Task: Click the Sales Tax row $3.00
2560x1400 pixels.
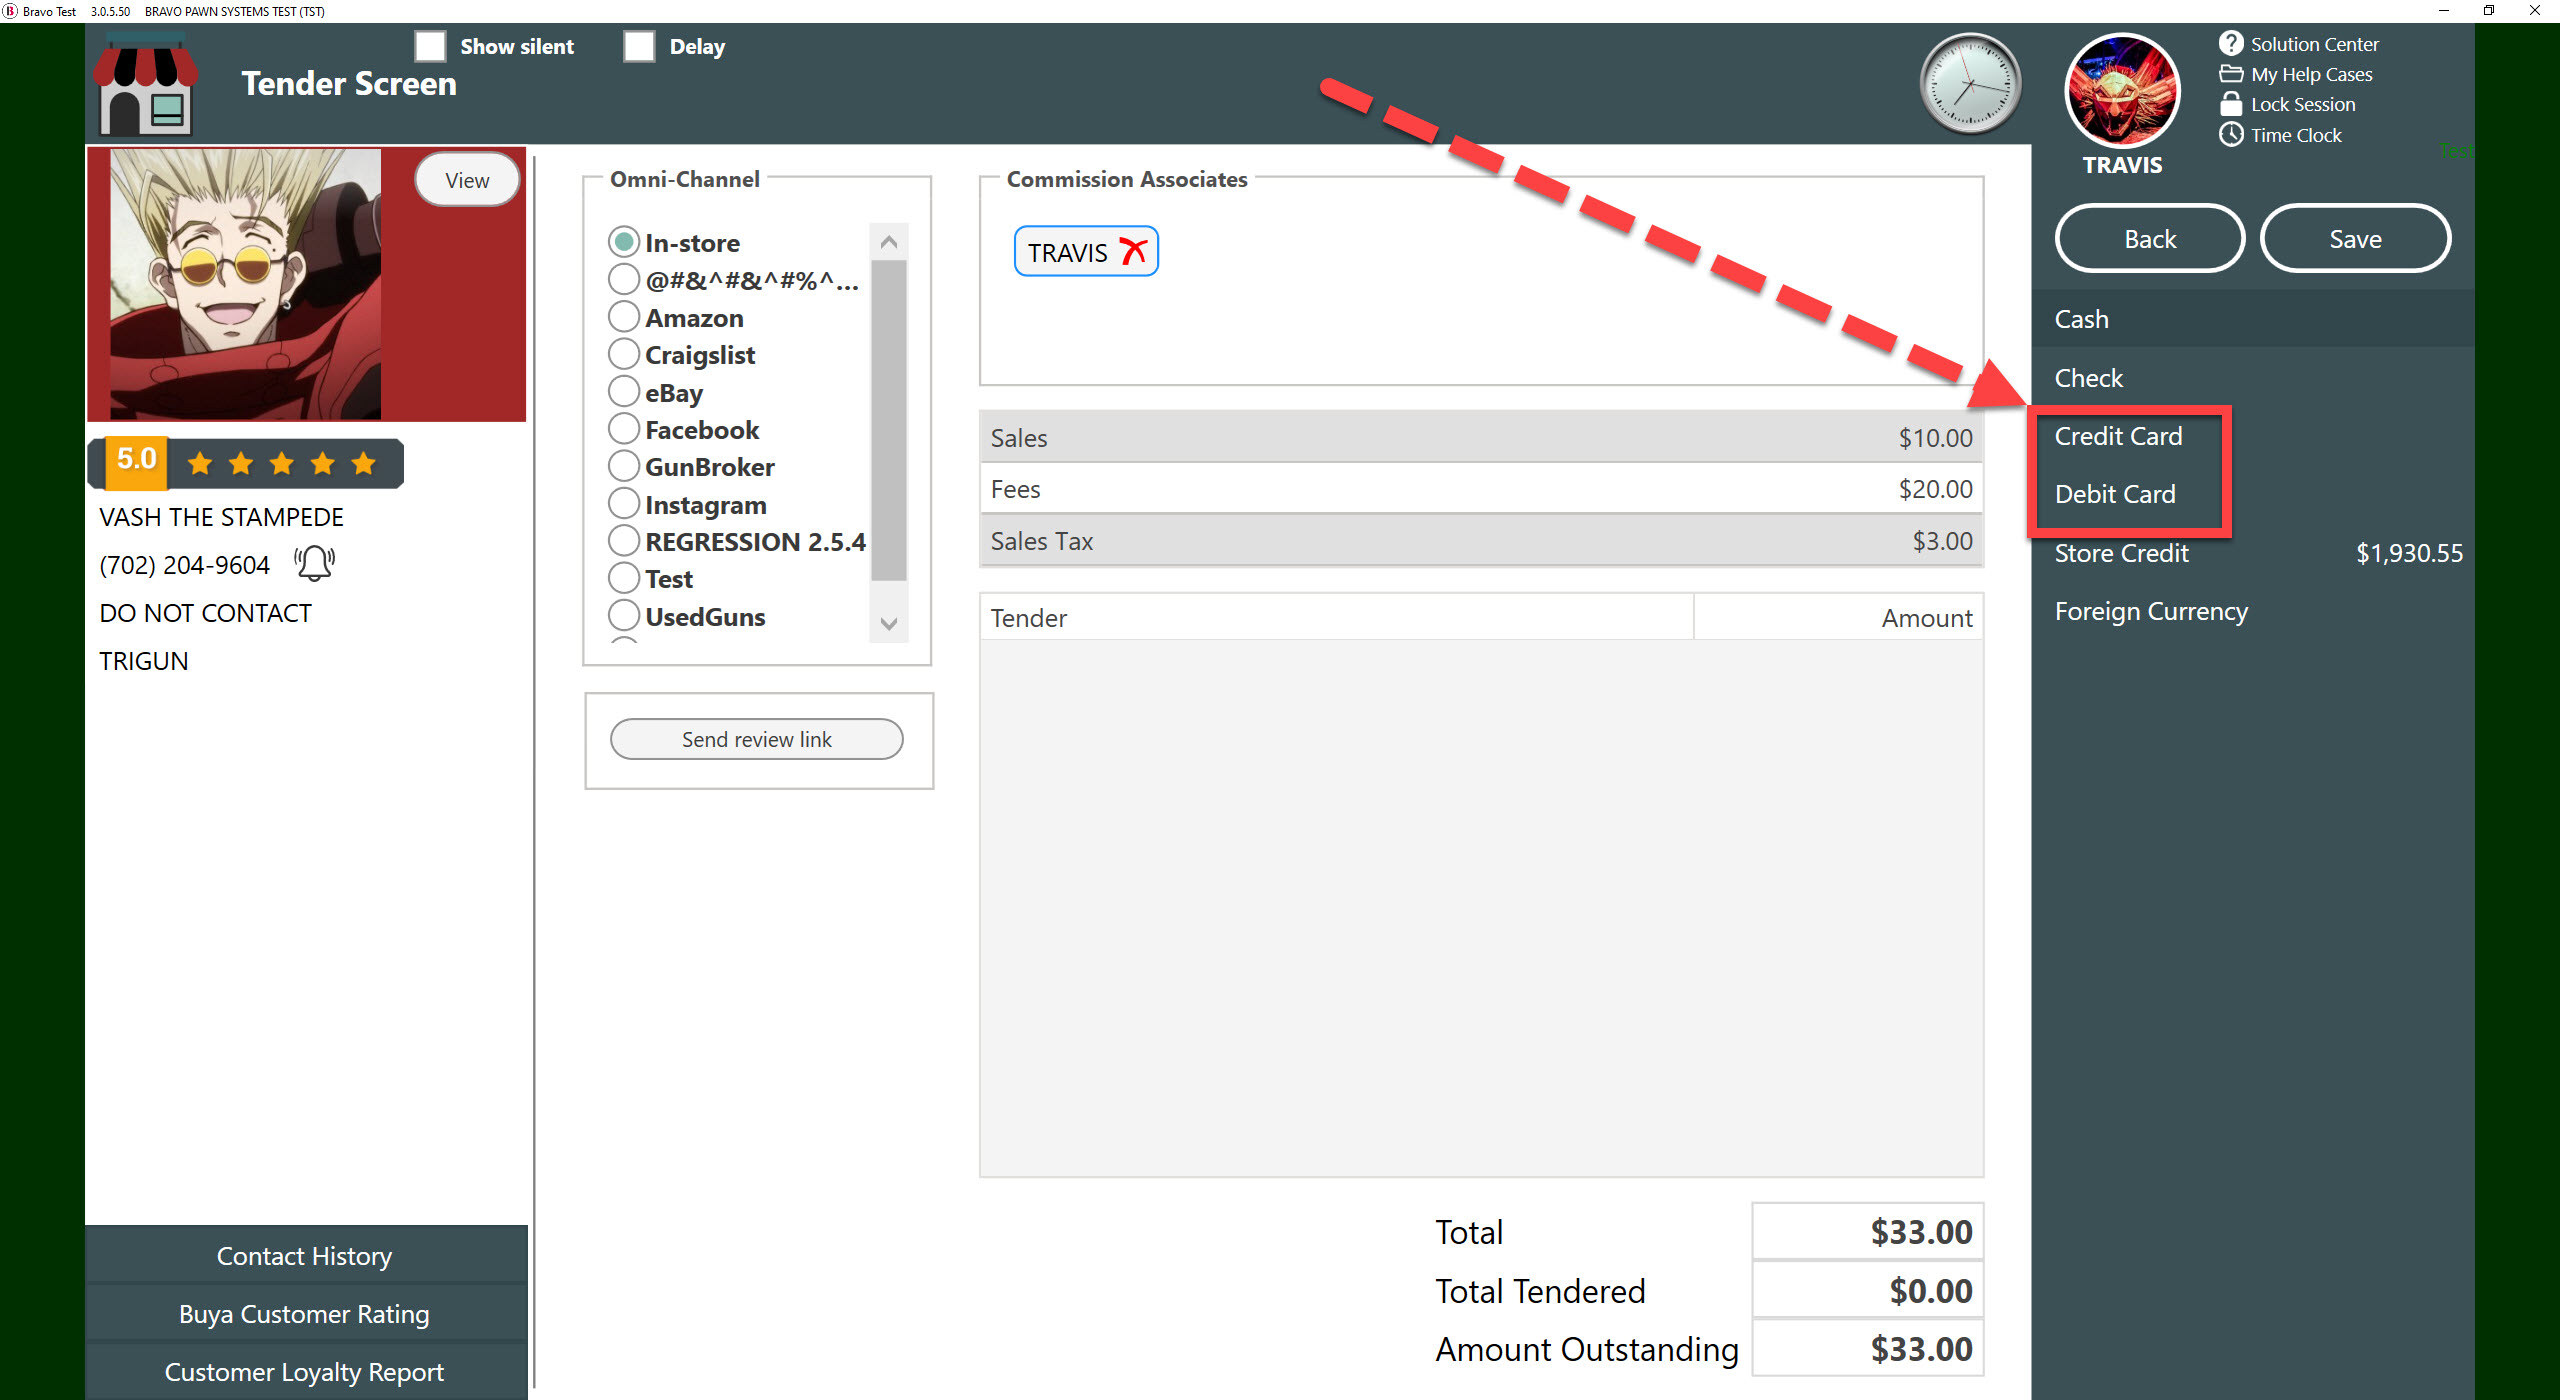Action: [x=1481, y=541]
